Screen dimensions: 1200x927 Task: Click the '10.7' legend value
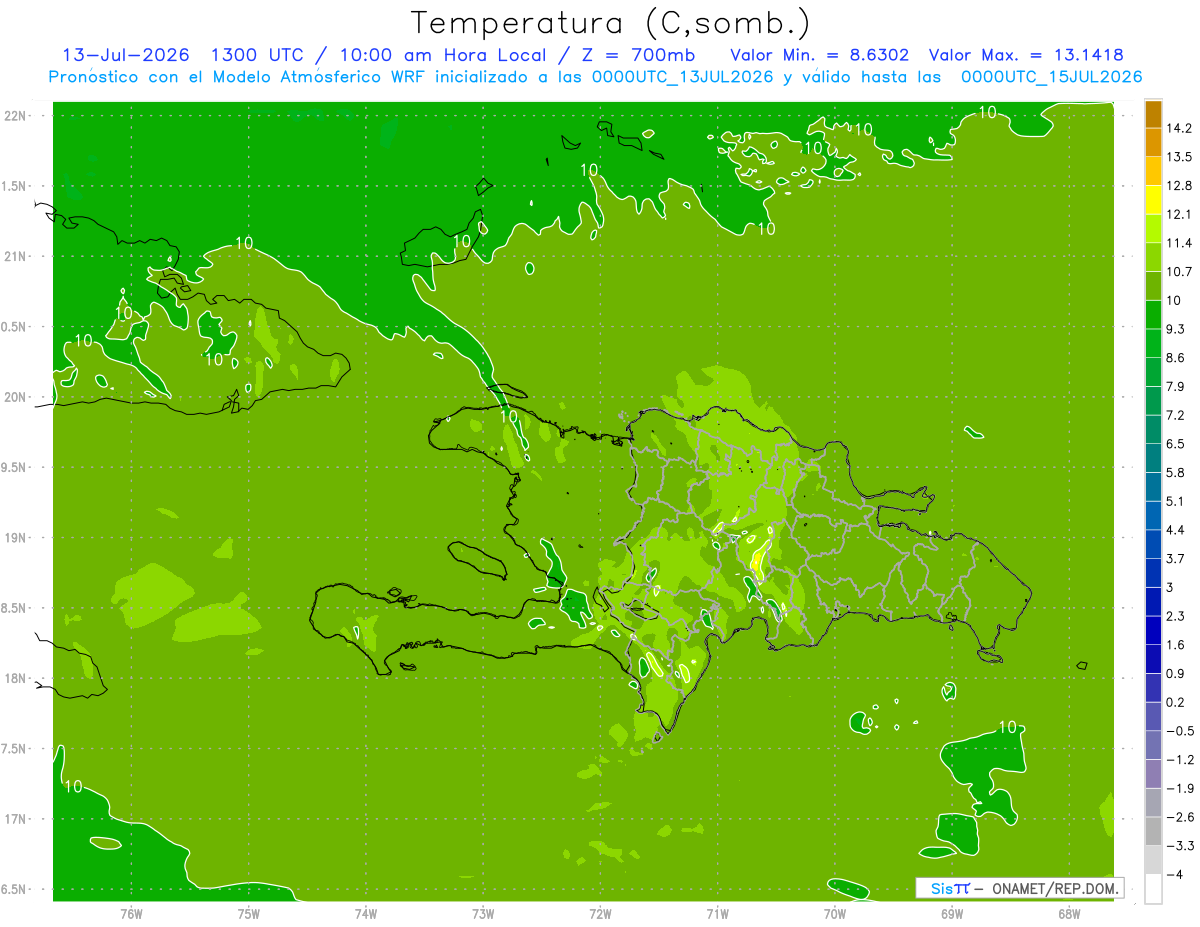1179,271
